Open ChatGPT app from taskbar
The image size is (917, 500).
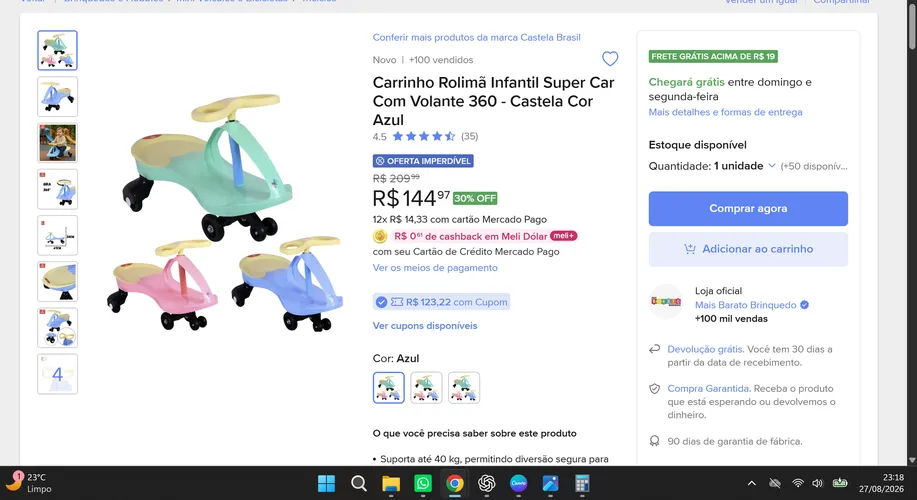(487, 484)
